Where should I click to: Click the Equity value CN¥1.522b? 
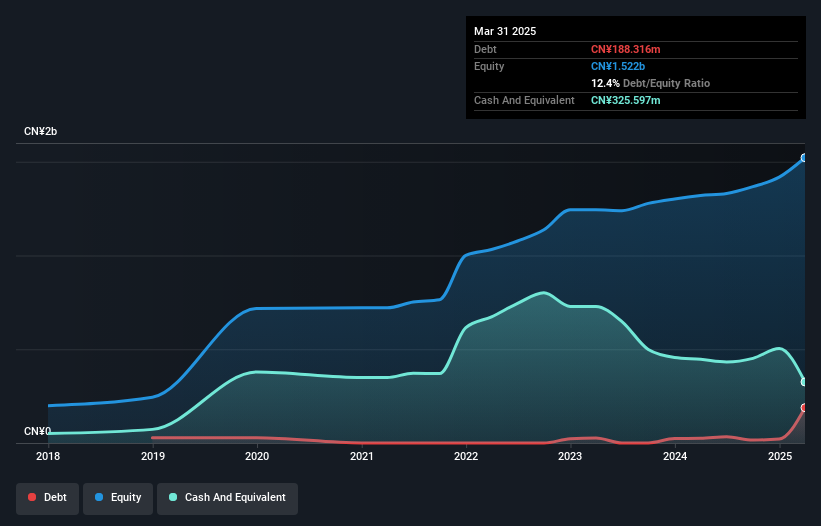tap(618, 66)
